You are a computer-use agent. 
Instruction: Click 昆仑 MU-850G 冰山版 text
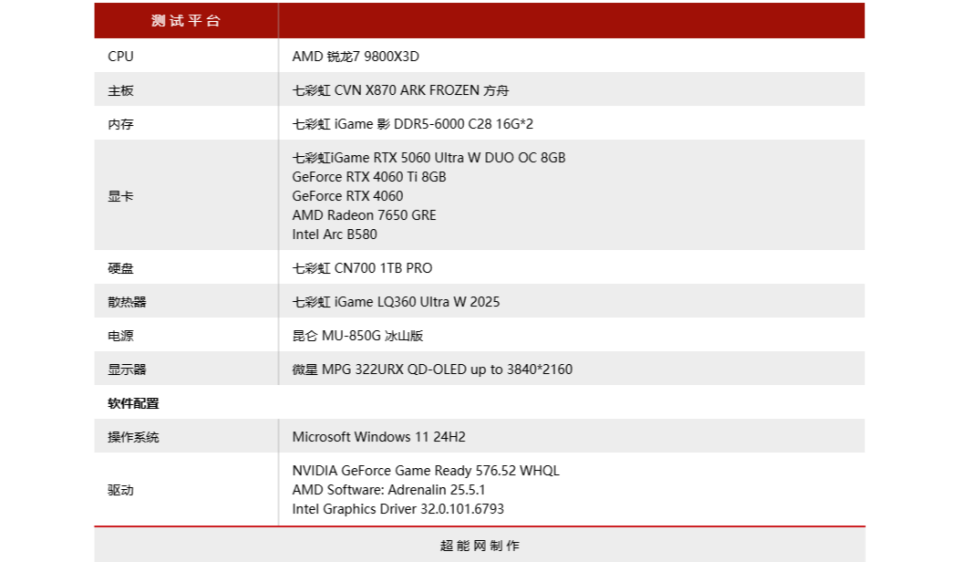coord(358,335)
